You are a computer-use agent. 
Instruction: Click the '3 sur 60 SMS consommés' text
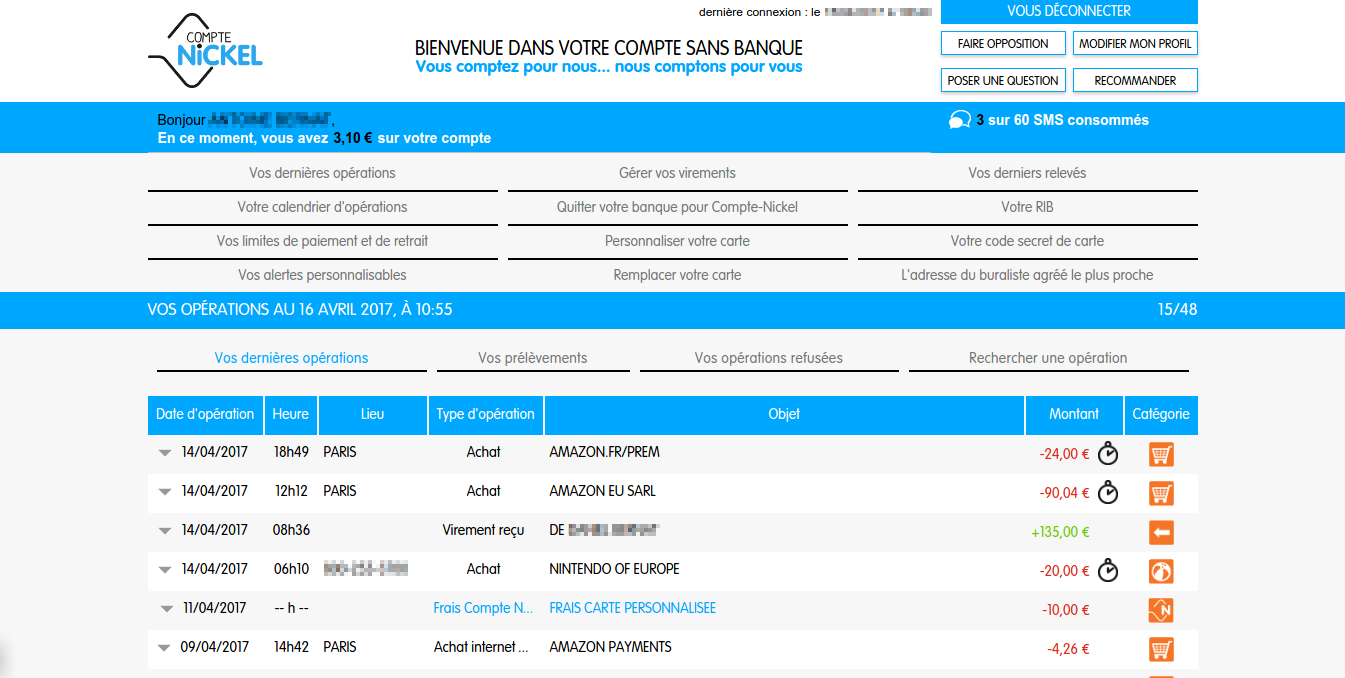pyautogui.click(x=1062, y=120)
